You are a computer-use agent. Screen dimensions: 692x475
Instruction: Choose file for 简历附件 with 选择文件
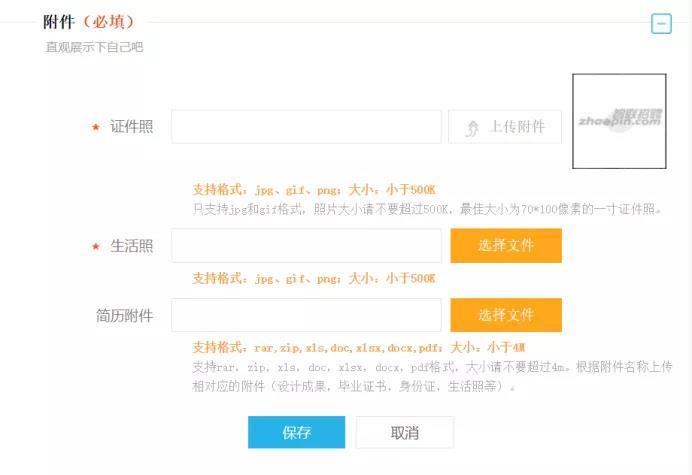tap(506, 315)
